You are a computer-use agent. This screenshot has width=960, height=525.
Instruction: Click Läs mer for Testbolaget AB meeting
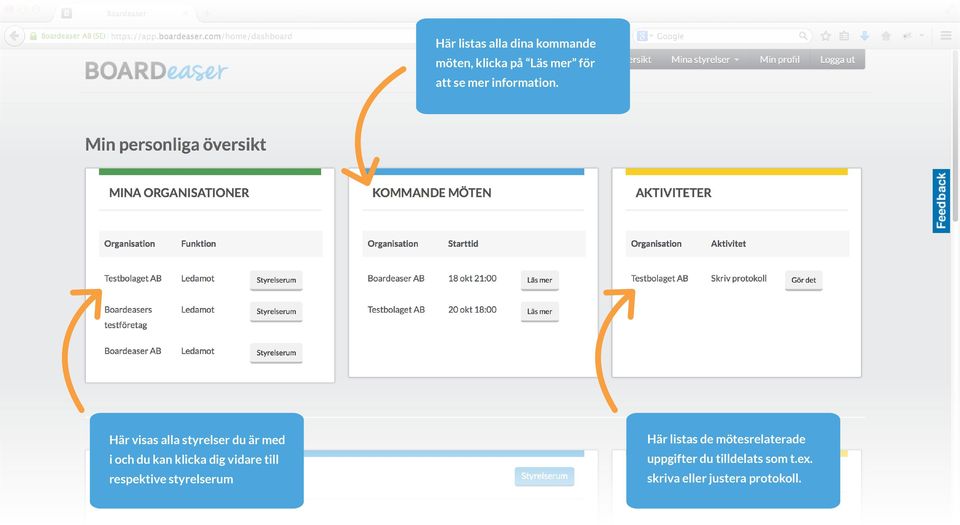[539, 311]
